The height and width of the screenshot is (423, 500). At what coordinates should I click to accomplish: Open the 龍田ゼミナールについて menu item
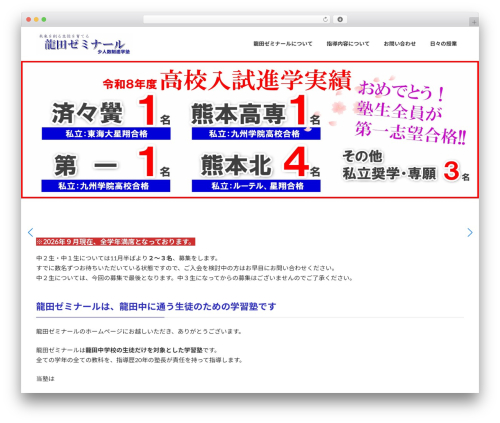tap(283, 44)
